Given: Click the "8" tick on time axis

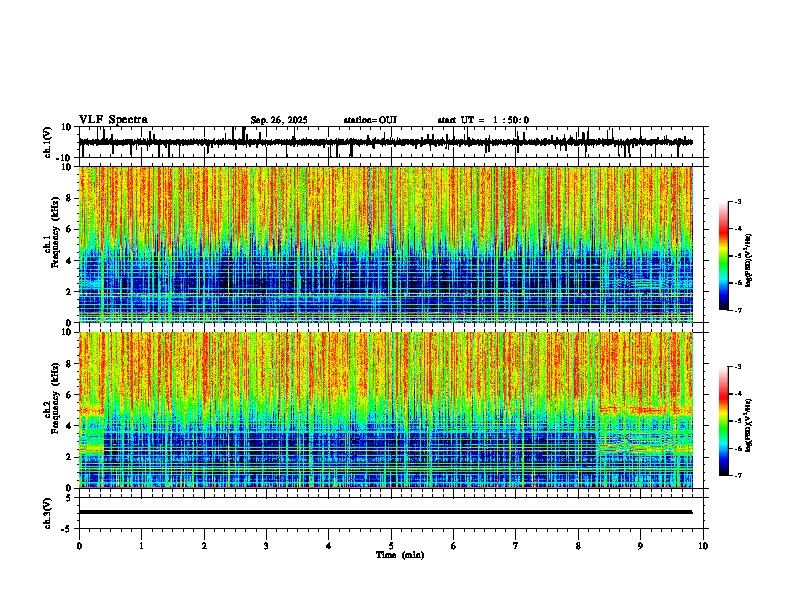Looking at the screenshot, I should [x=578, y=546].
